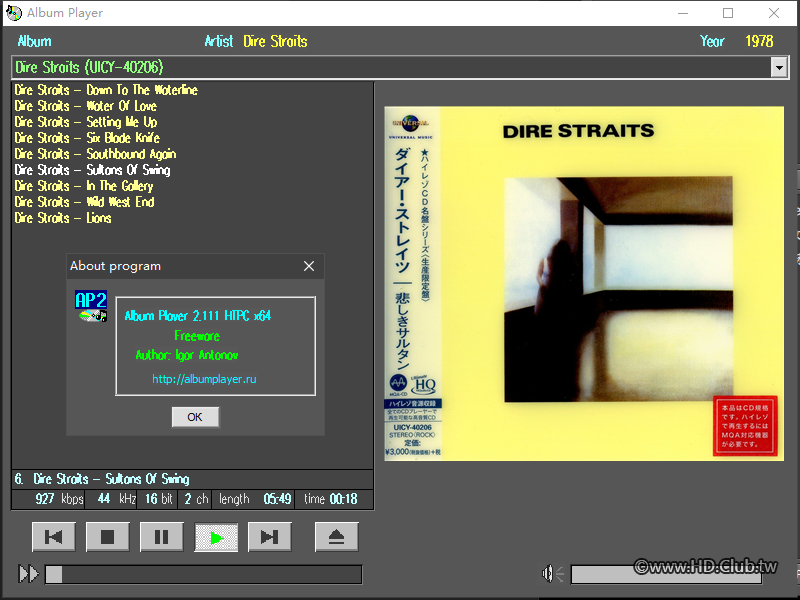Expand the album dropdown arrow
Screen dimensions: 800x600
pos(779,67)
